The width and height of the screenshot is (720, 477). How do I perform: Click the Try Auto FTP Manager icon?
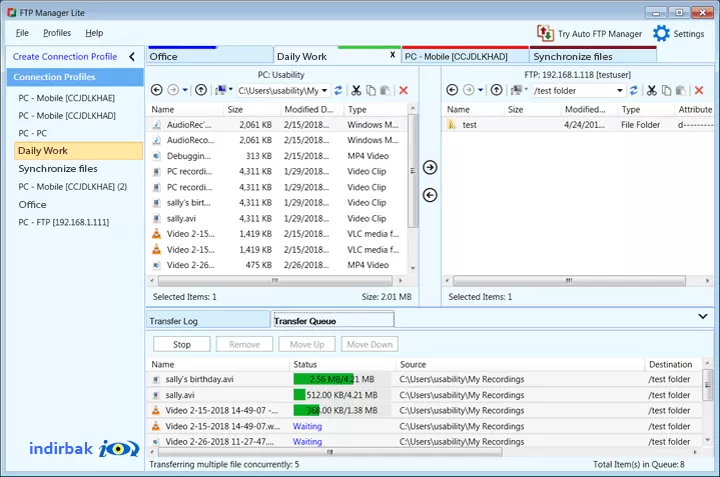click(545, 33)
